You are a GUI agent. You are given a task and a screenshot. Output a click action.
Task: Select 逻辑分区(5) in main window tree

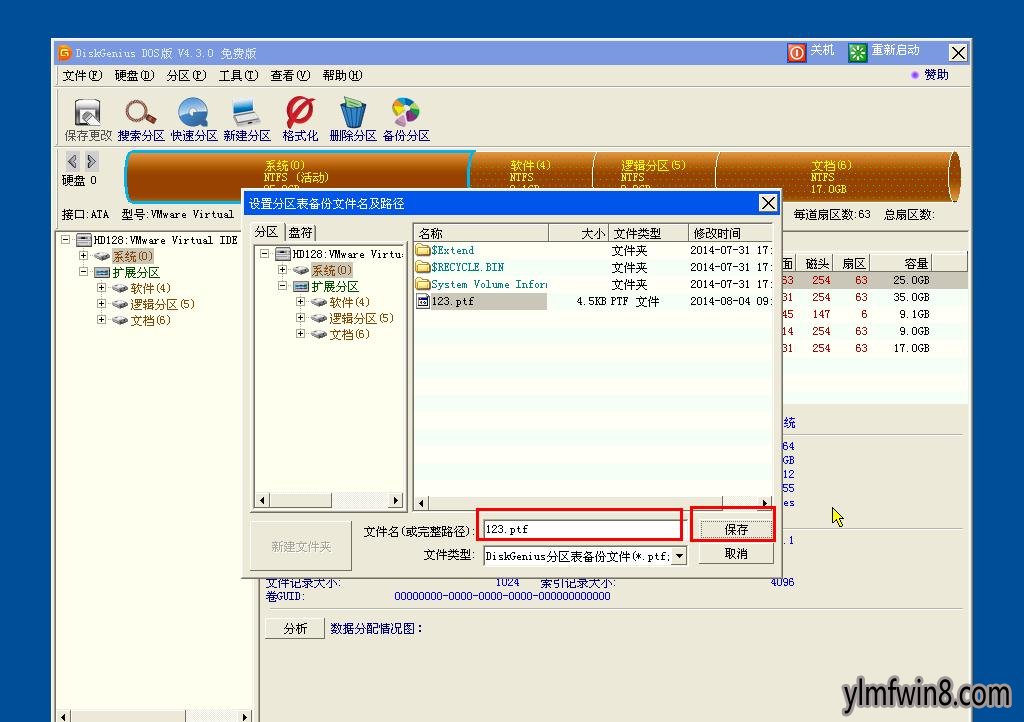tap(162, 304)
